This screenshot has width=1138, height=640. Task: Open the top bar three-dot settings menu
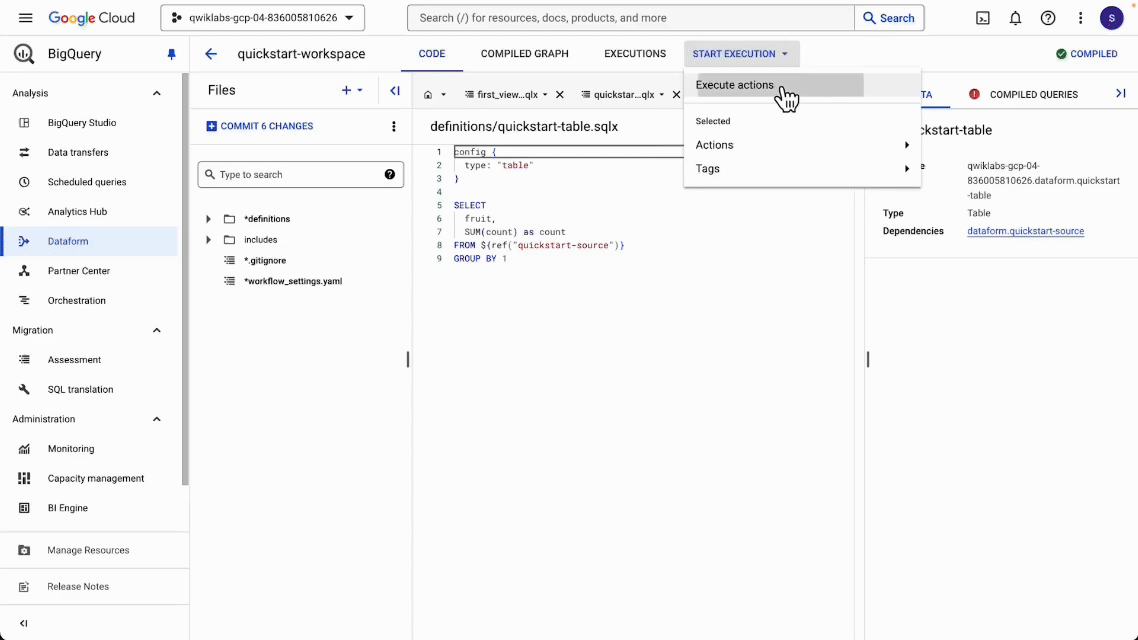(1081, 18)
